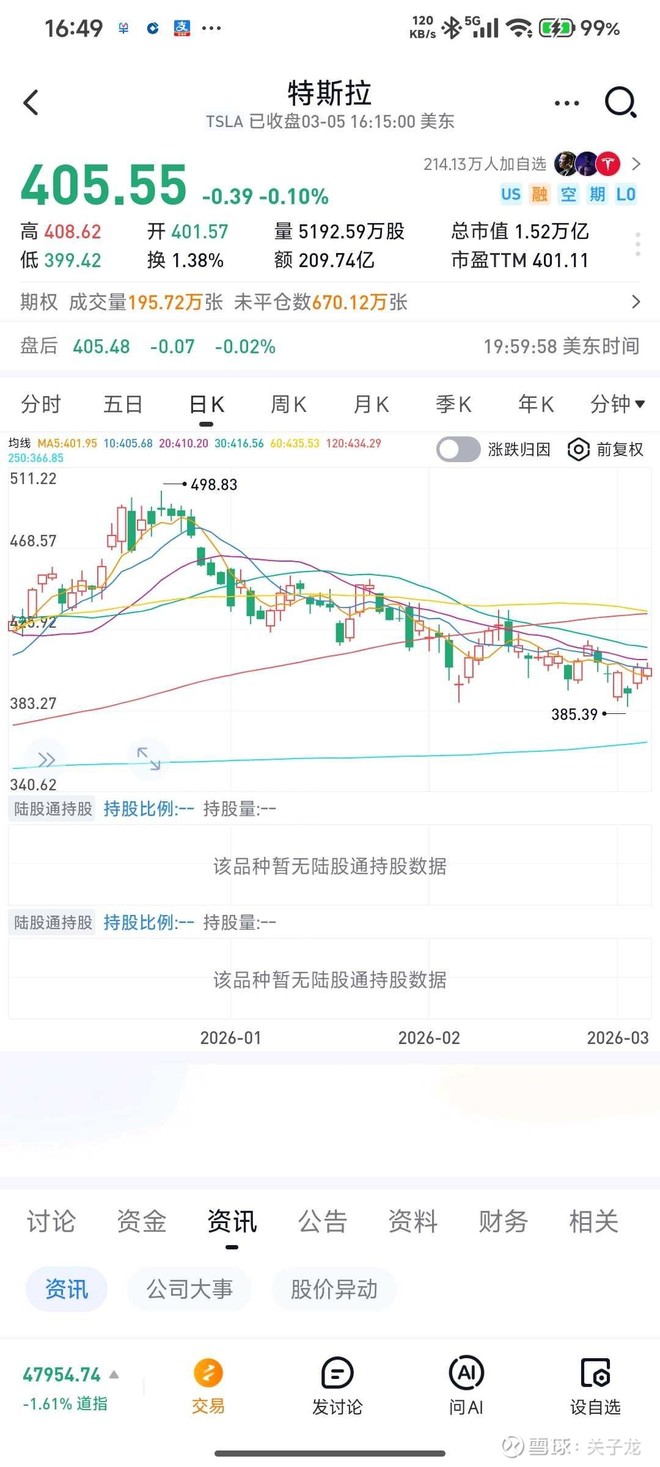Switch to the 财务 tab
Viewport: 660px width, 1467px height.
click(x=502, y=1222)
